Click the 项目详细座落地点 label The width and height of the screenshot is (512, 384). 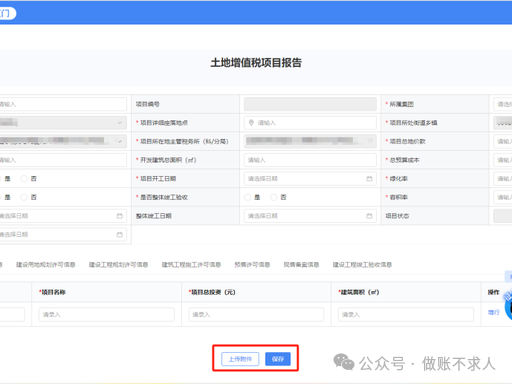164,123
